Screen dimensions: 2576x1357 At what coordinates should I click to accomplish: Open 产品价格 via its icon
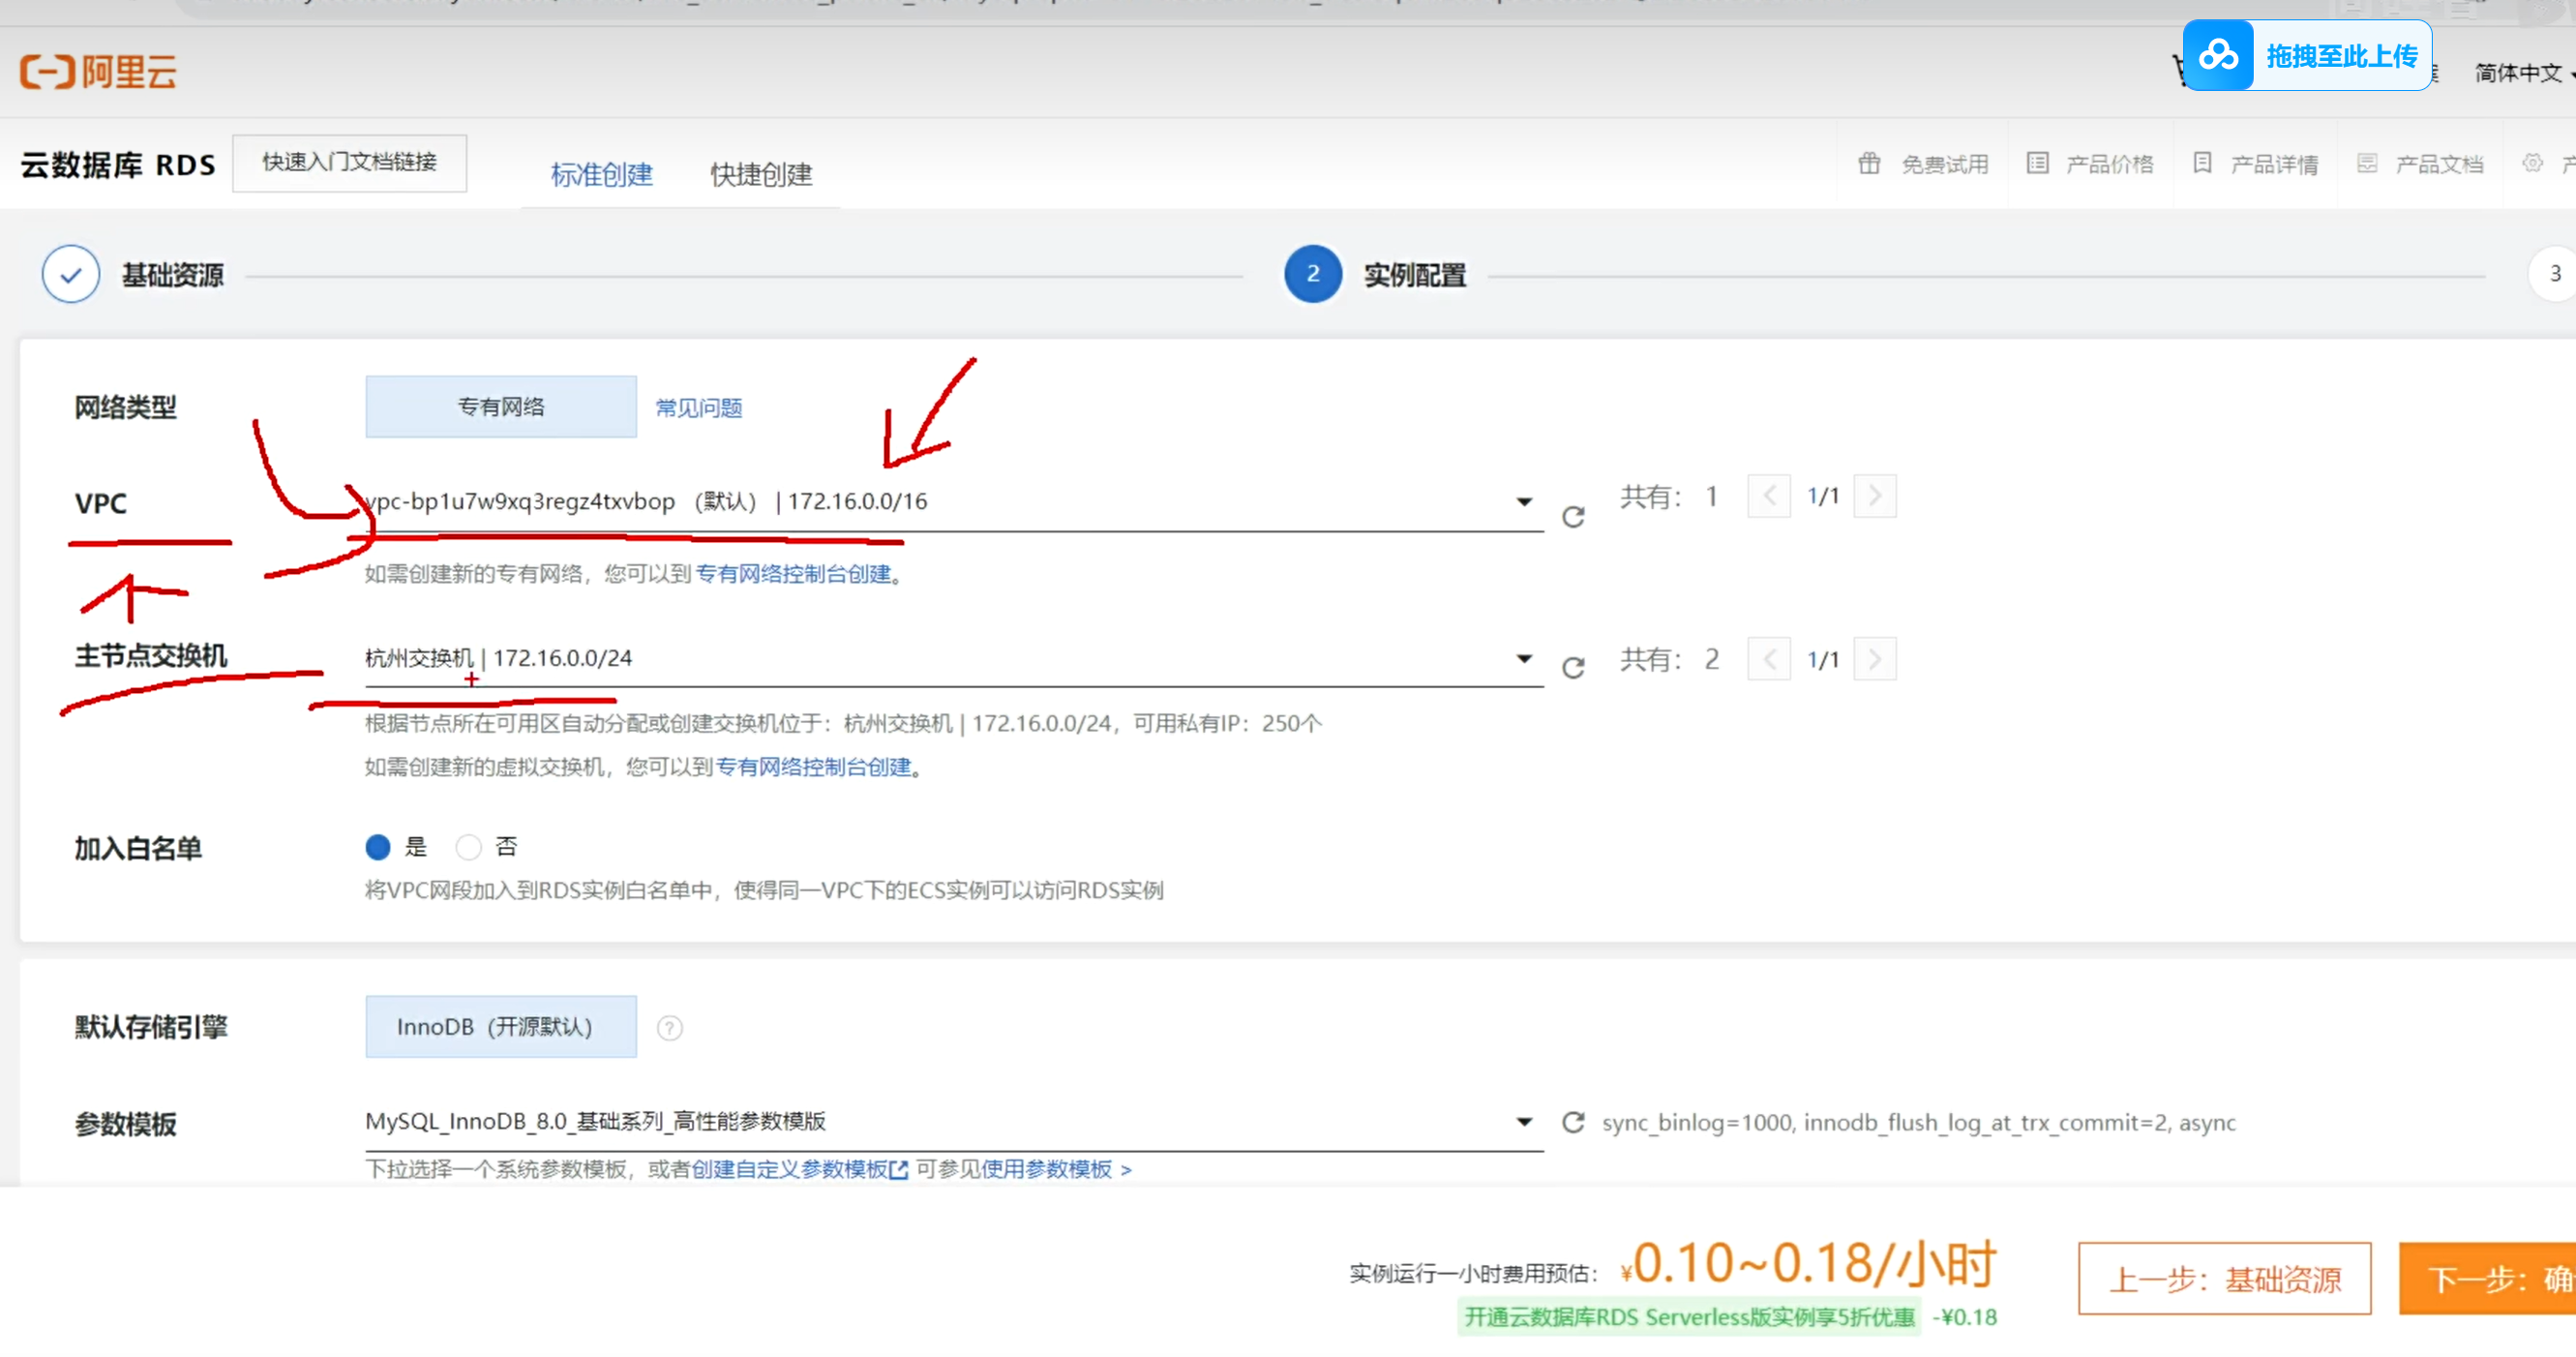tap(2037, 163)
